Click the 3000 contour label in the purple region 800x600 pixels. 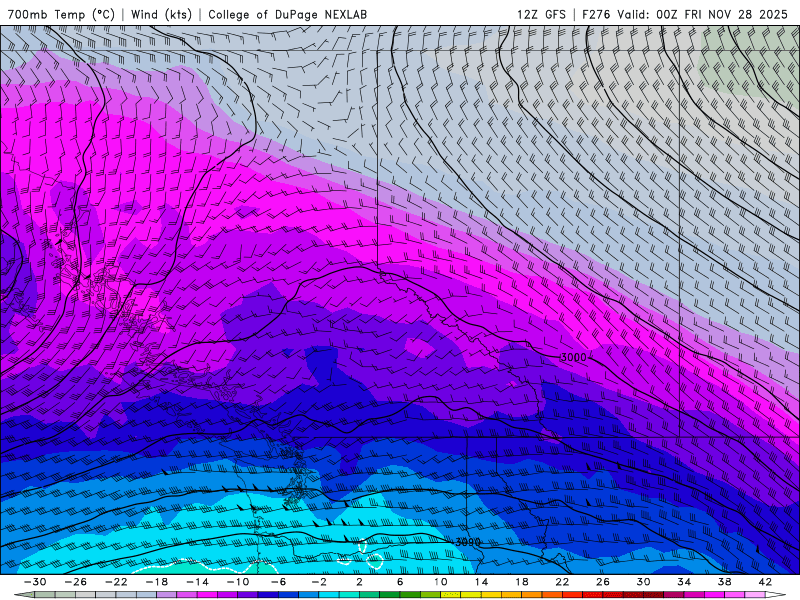coord(573,358)
